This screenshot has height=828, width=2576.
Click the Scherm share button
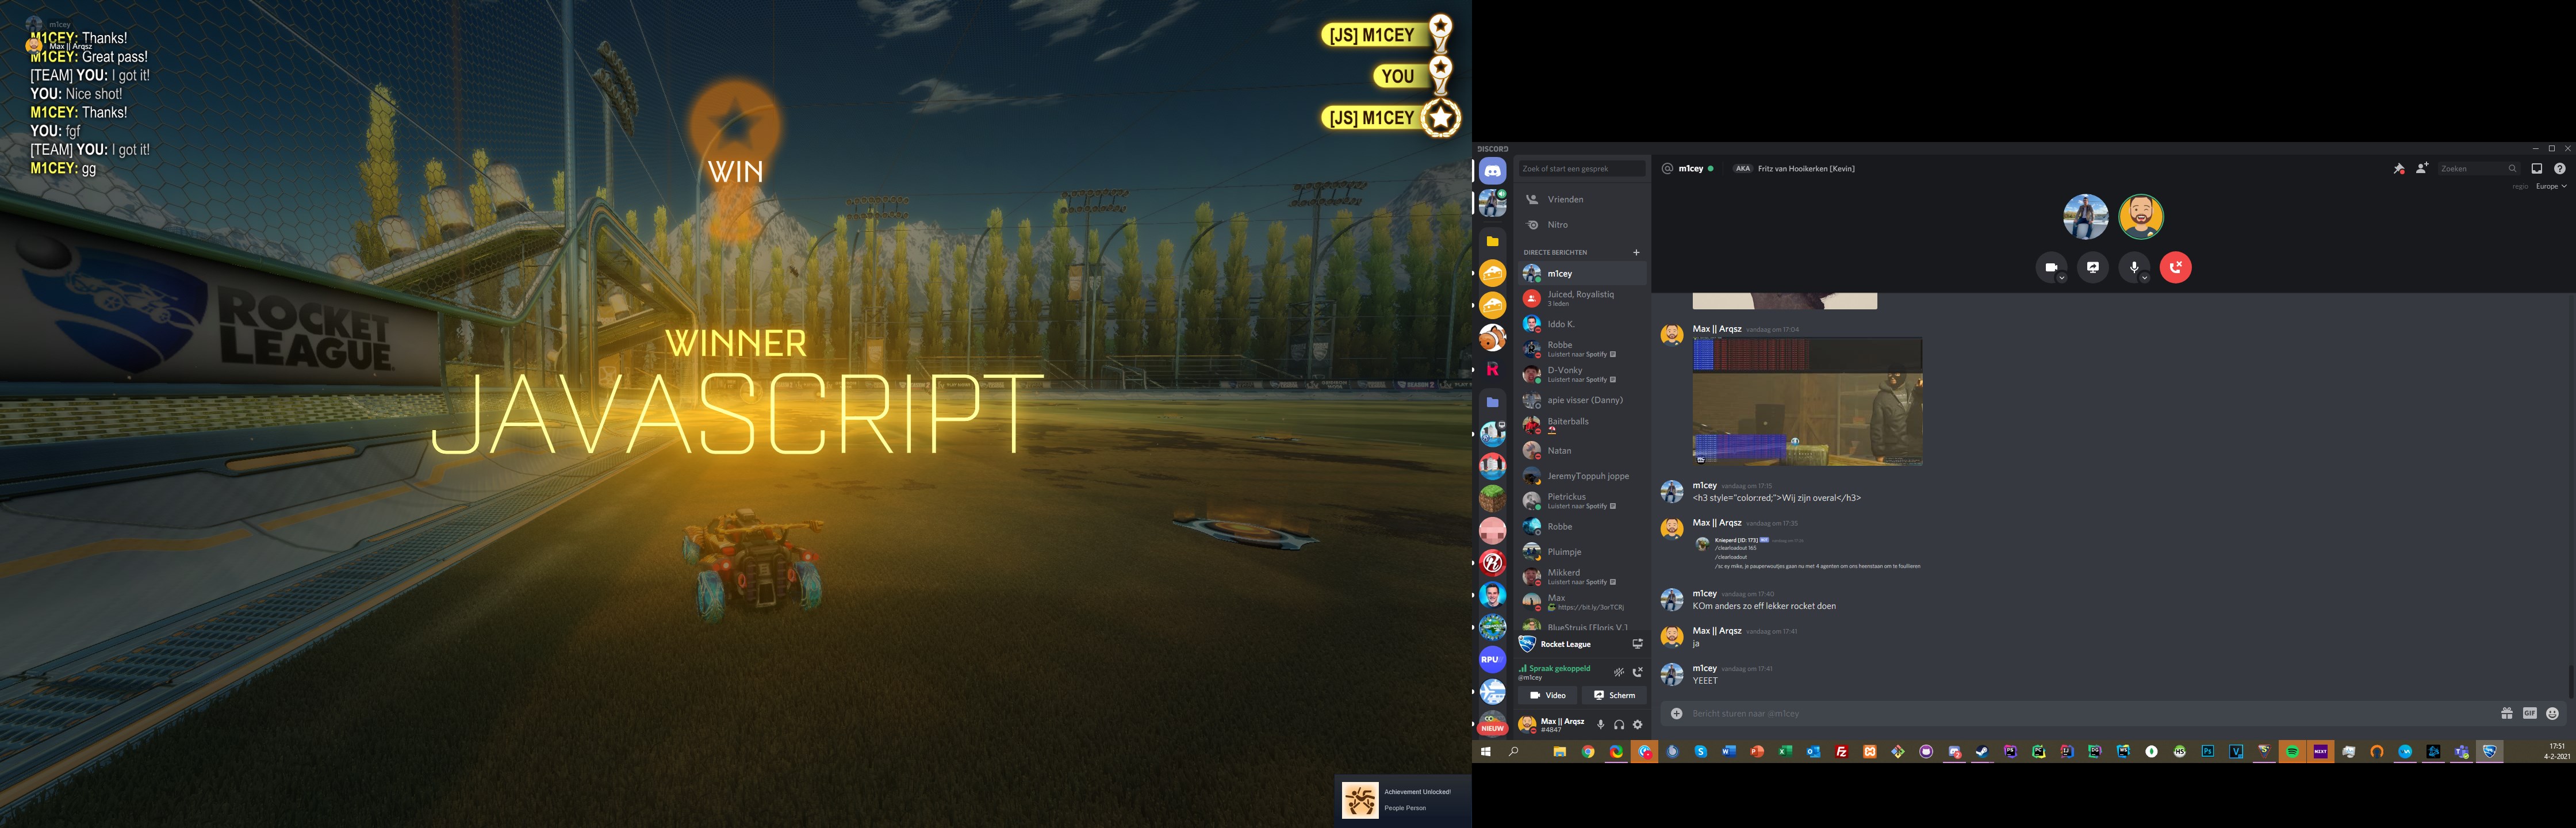(x=1614, y=695)
